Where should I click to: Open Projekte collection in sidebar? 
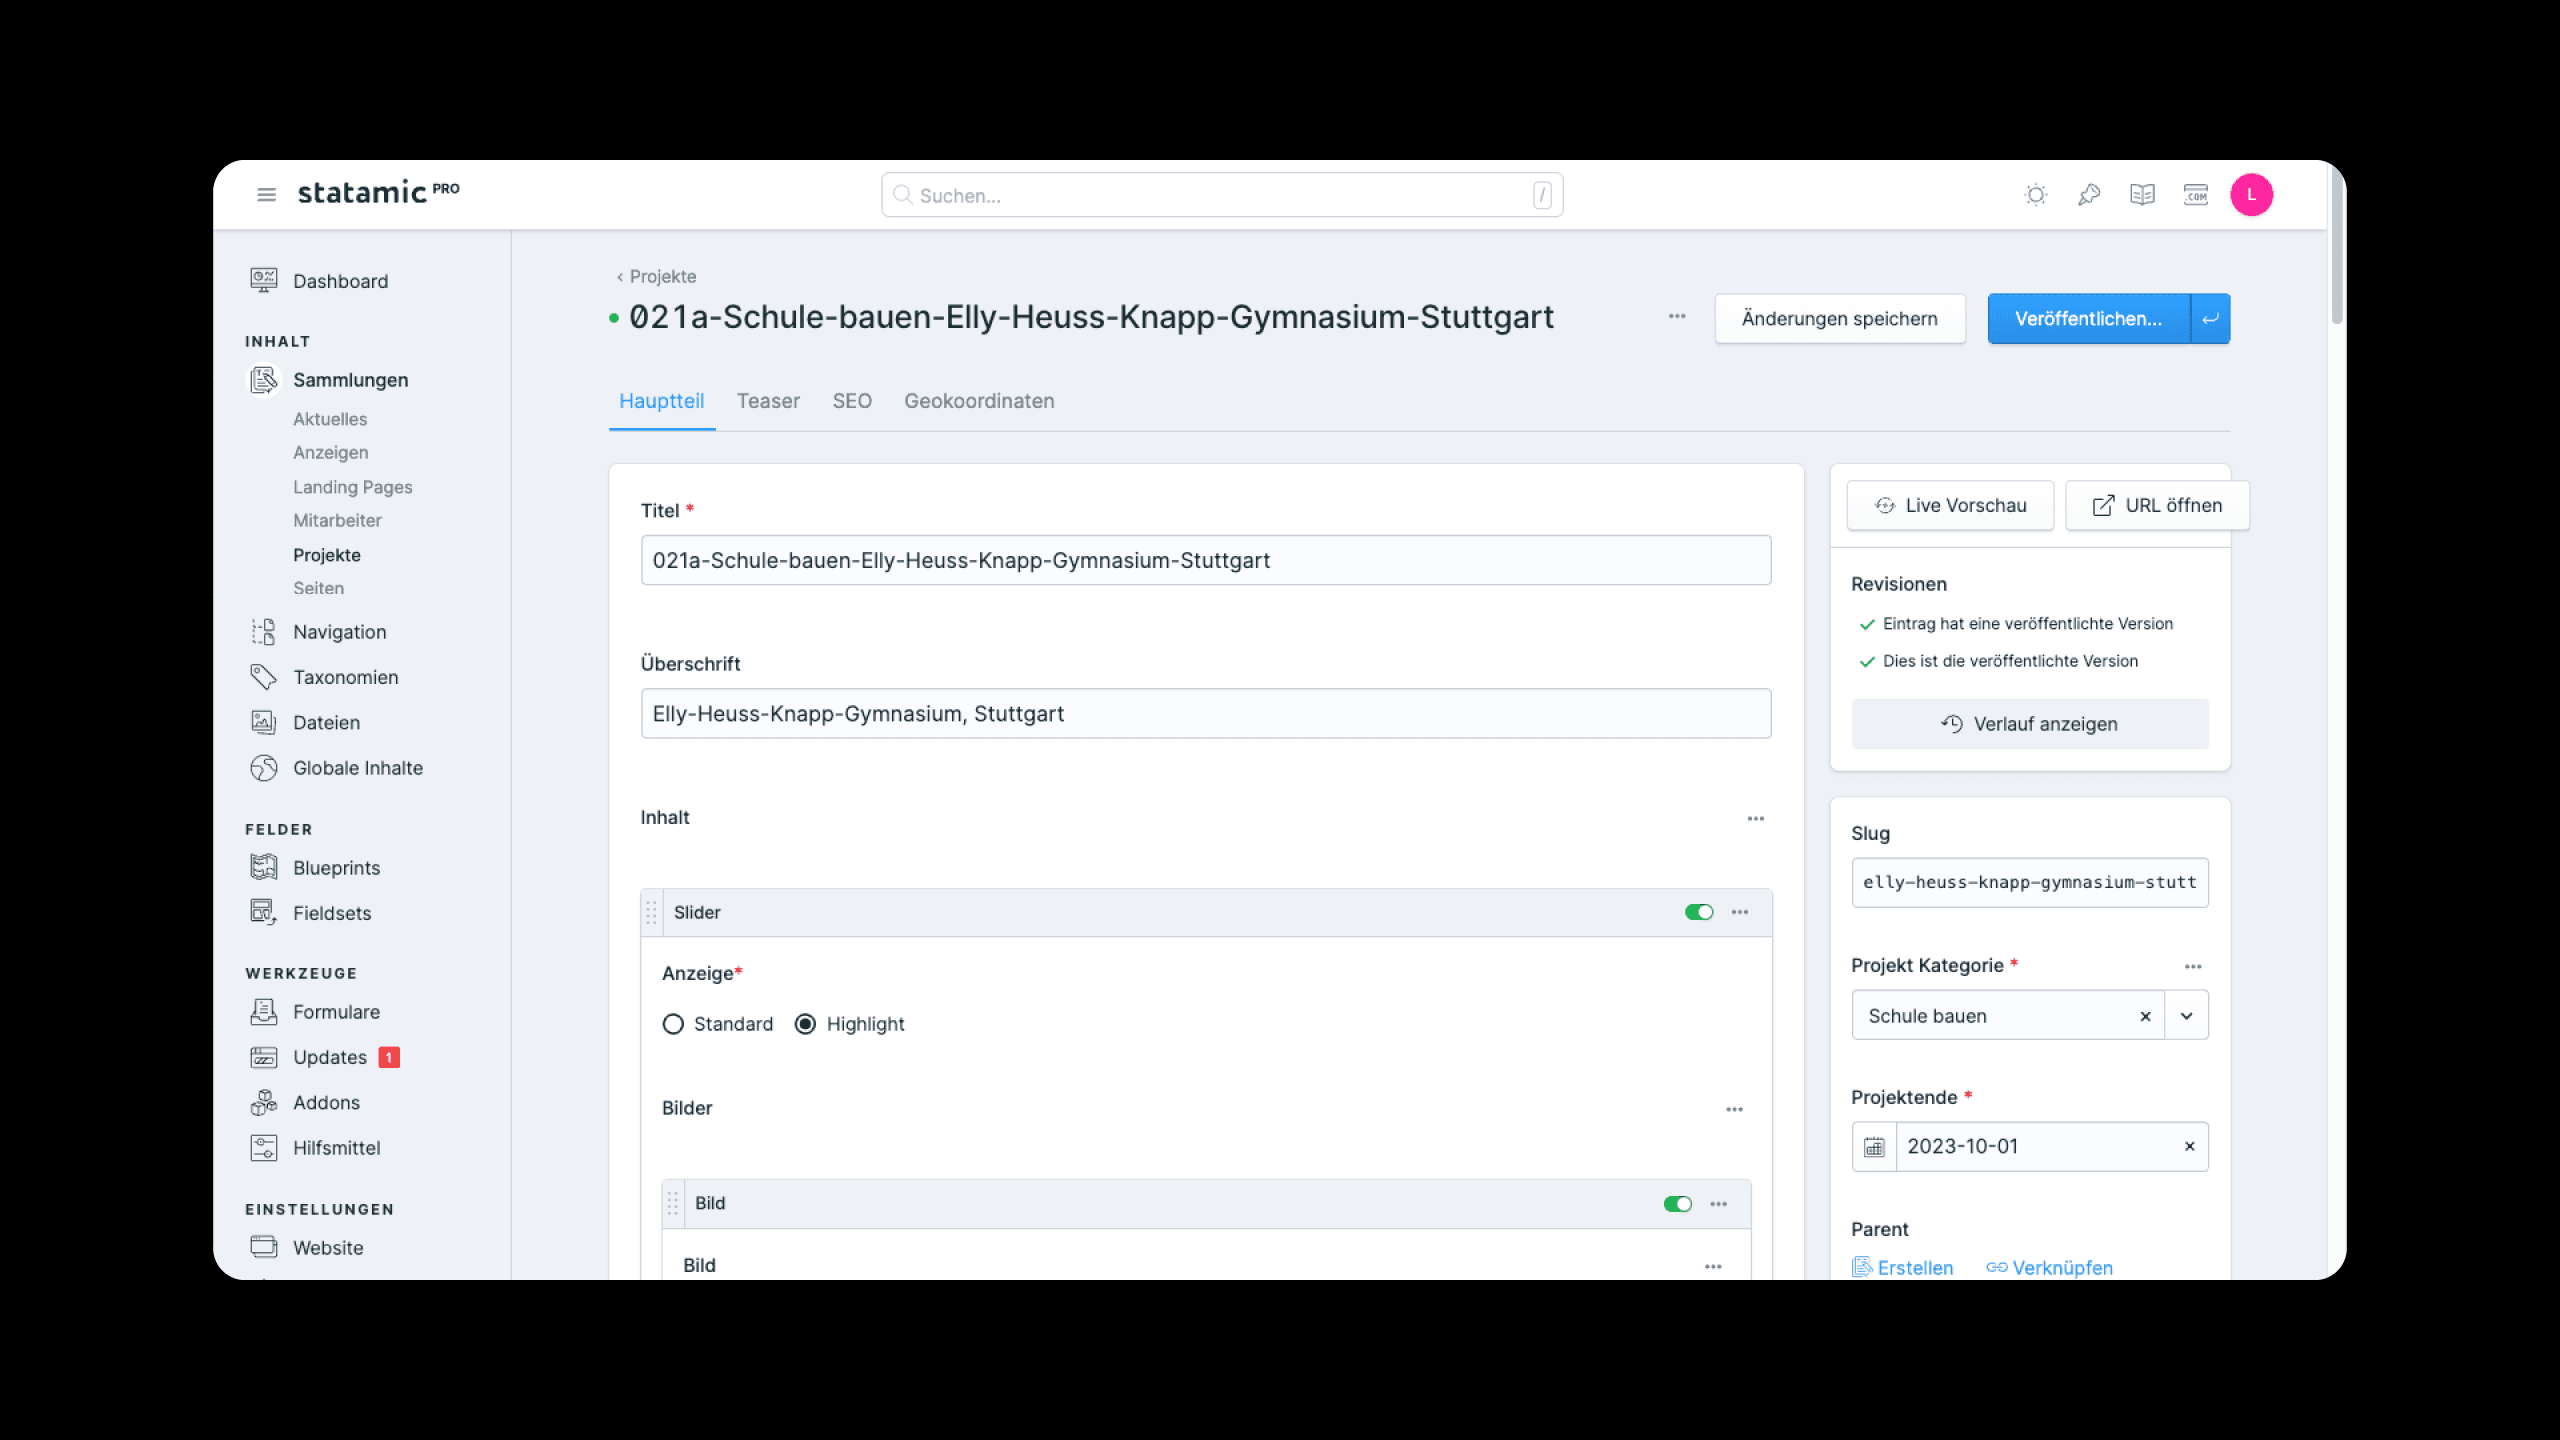(x=326, y=555)
